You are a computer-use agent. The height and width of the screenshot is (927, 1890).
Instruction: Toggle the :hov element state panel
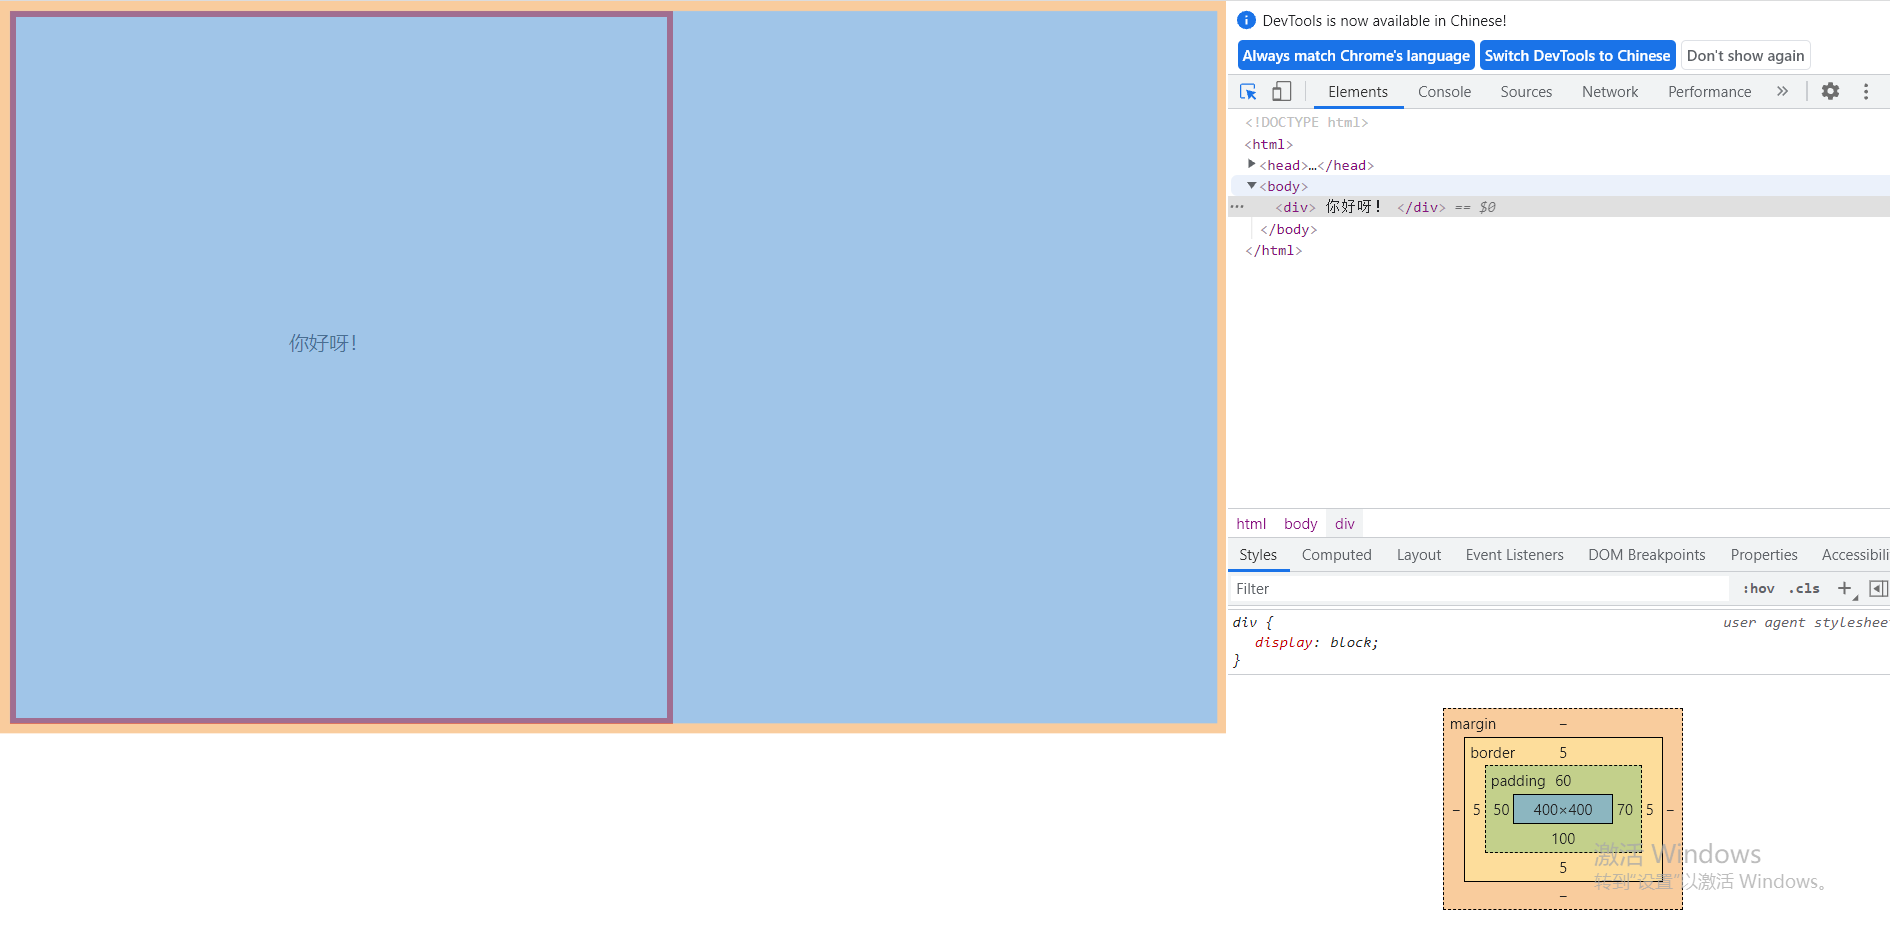[1758, 588]
